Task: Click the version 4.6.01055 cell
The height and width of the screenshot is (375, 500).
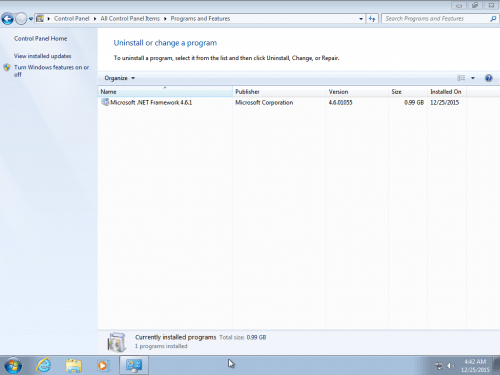Action: pos(340,103)
